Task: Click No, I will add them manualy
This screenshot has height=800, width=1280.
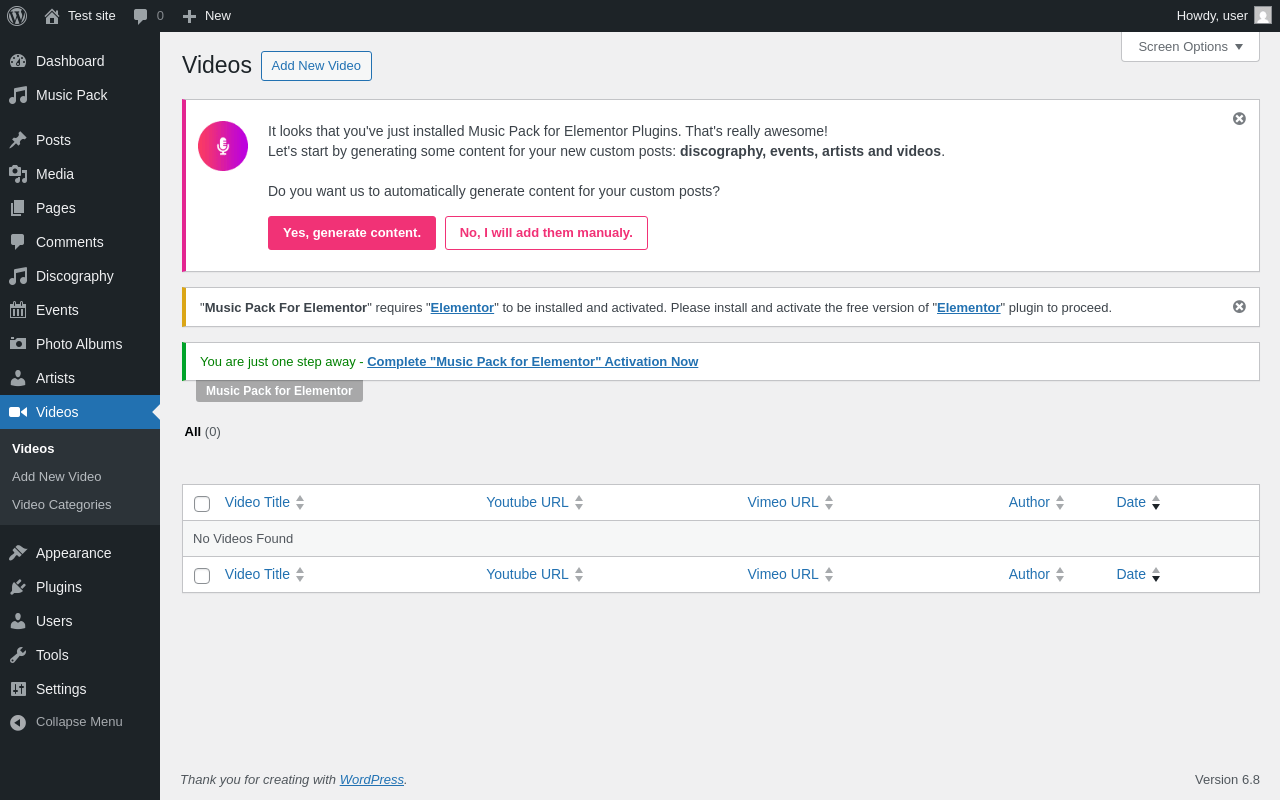Action: point(546,233)
